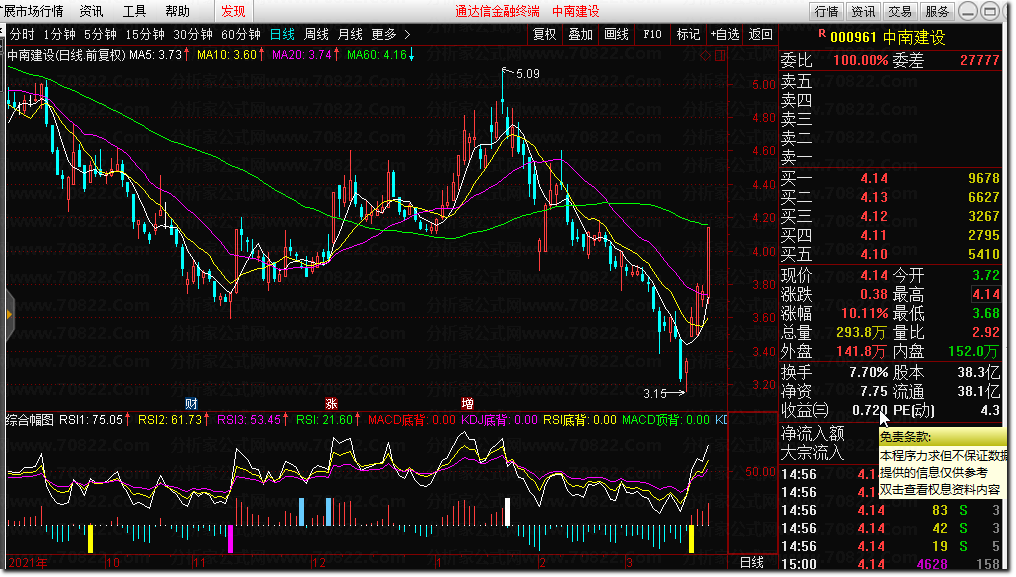Click the 涨幅 10.11% value
Viewport: 1016px width, 577px height.
tap(864, 314)
